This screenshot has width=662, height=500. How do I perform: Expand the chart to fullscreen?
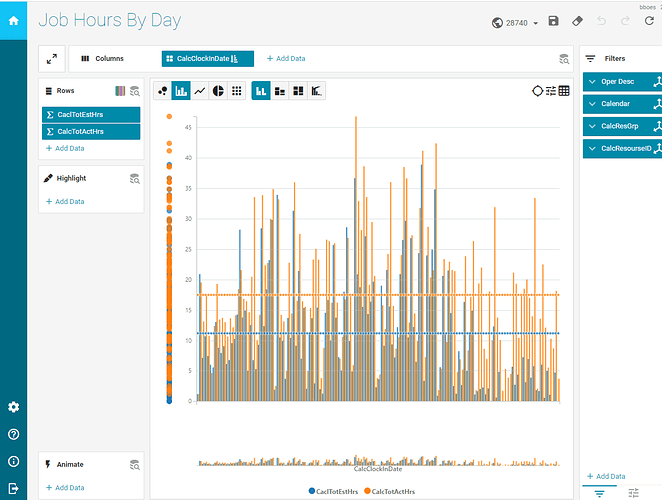52,59
